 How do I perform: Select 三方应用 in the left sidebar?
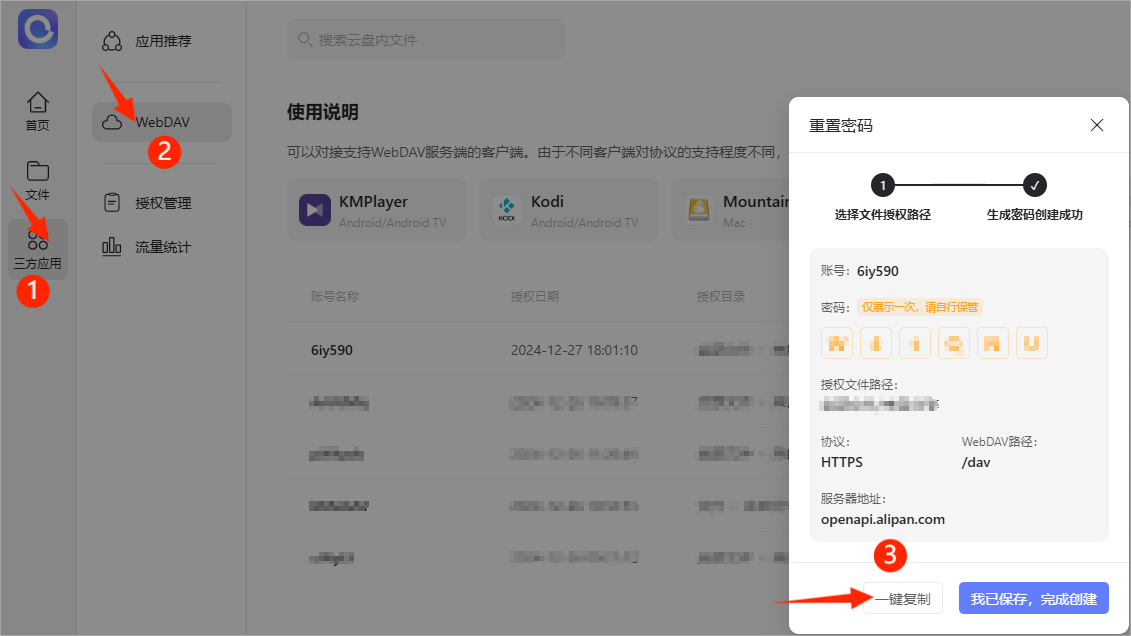coord(38,249)
